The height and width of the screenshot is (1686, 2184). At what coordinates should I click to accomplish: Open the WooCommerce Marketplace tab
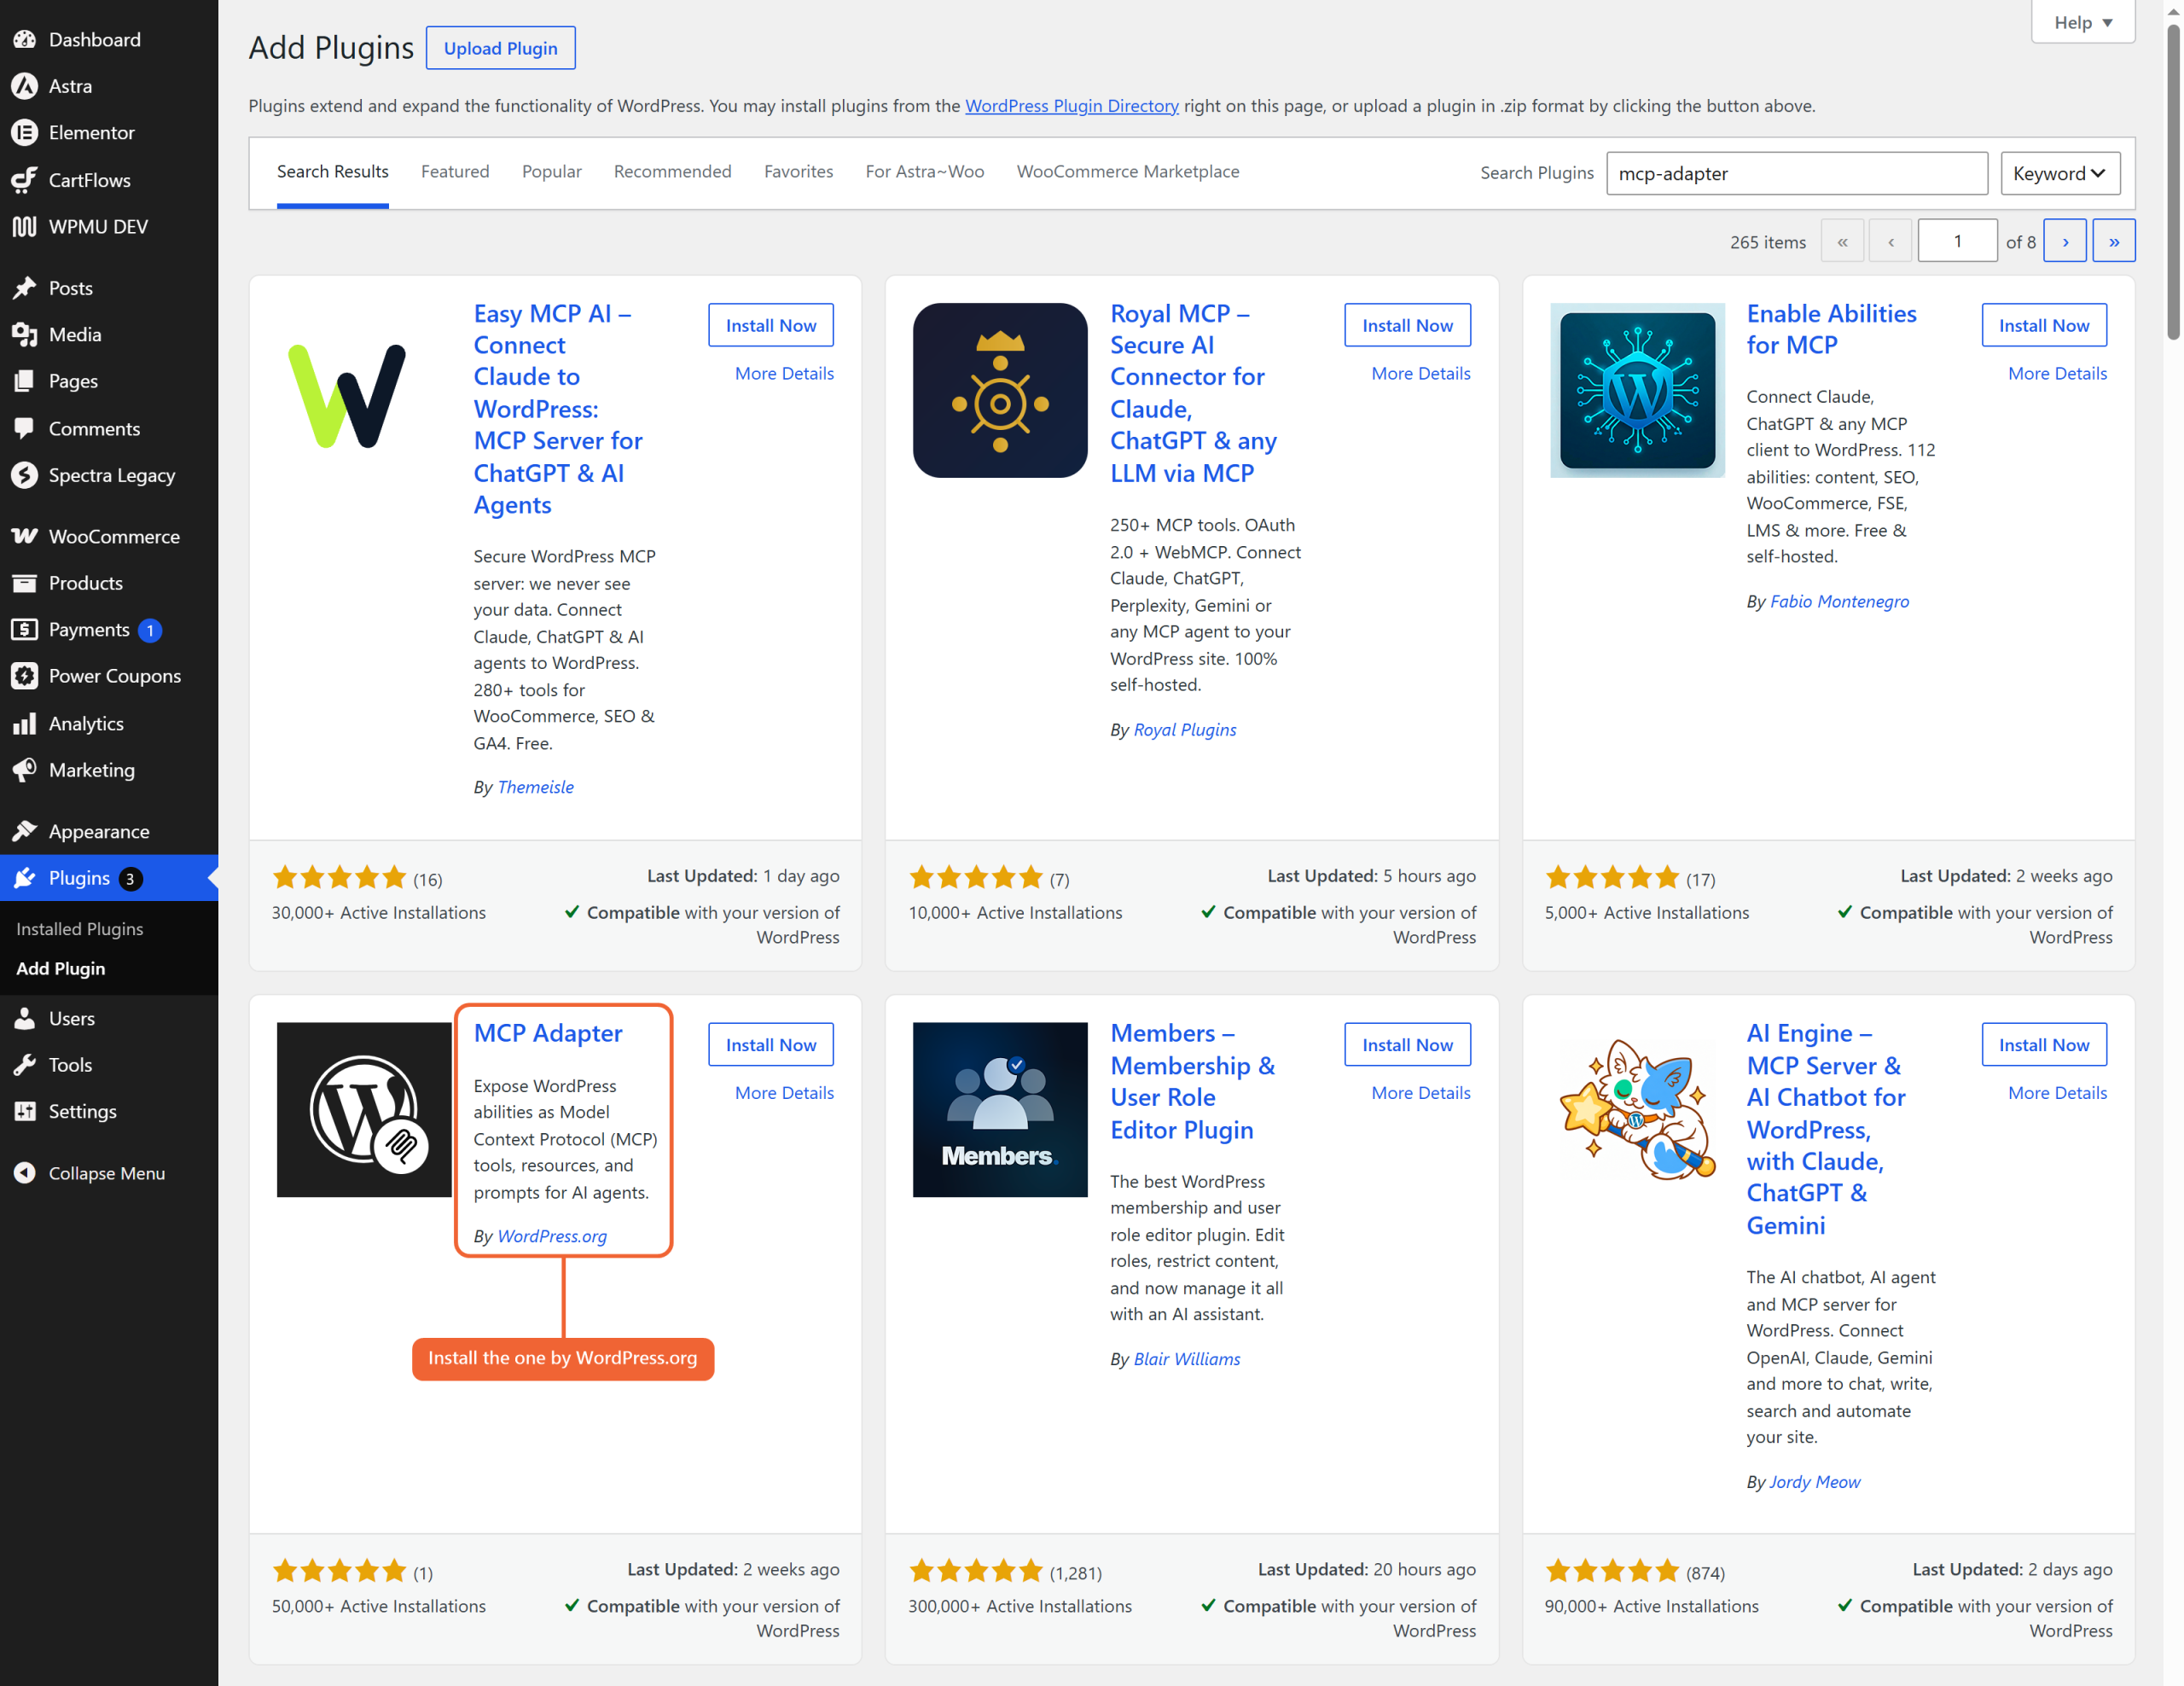tap(1127, 171)
